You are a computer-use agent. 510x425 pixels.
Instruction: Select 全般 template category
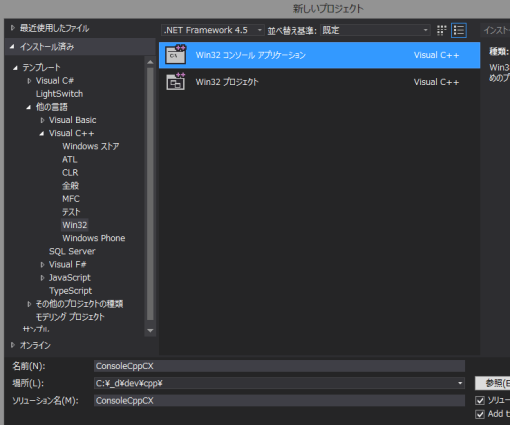click(x=70, y=186)
